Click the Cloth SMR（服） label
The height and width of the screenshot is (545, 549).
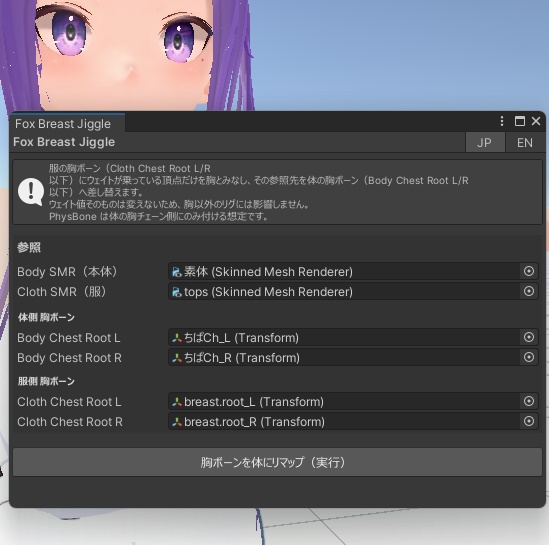point(62,292)
